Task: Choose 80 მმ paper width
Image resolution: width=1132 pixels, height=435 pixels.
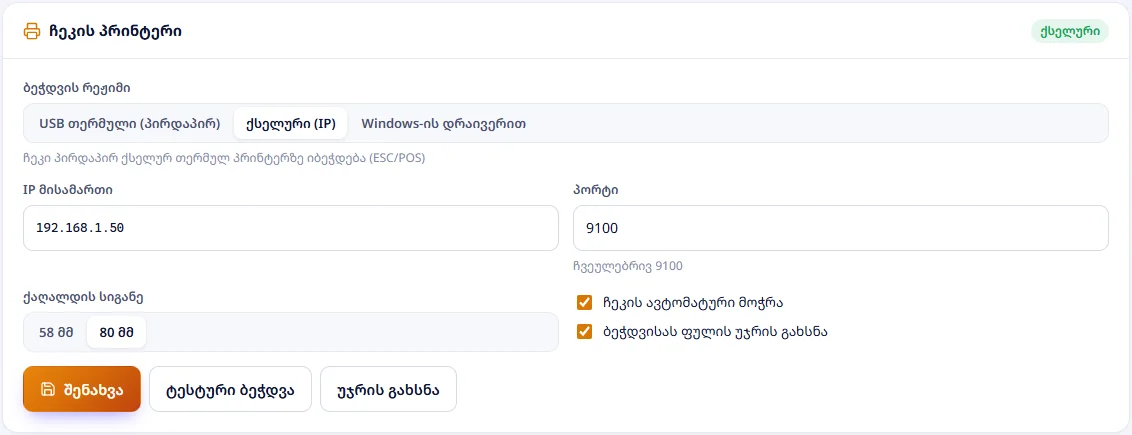Action: click(117, 333)
